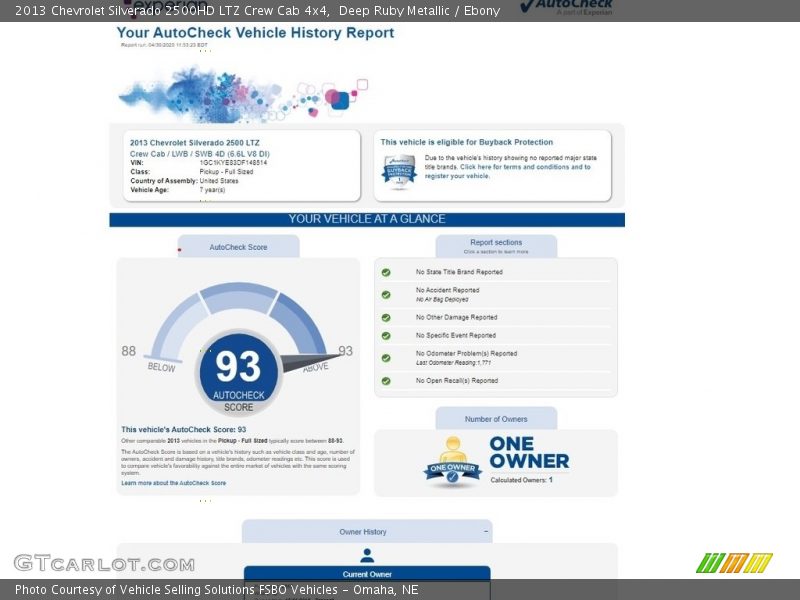
Task: Click 'This vehicle's AutoCheck Score: 93' line
Action: pos(184,430)
